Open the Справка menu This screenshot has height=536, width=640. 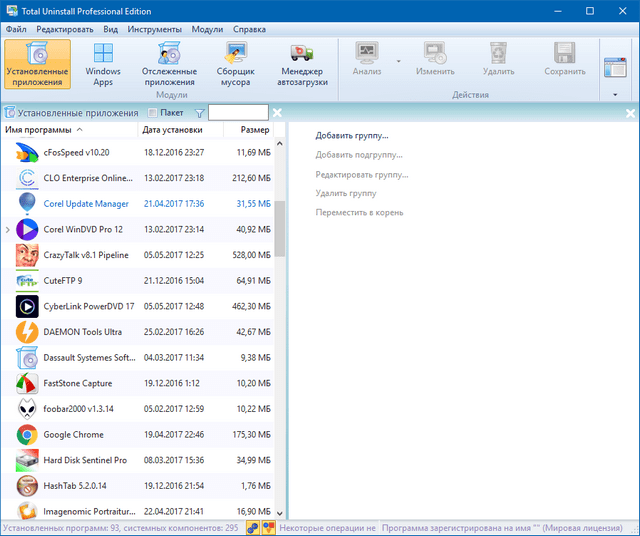coord(249,30)
